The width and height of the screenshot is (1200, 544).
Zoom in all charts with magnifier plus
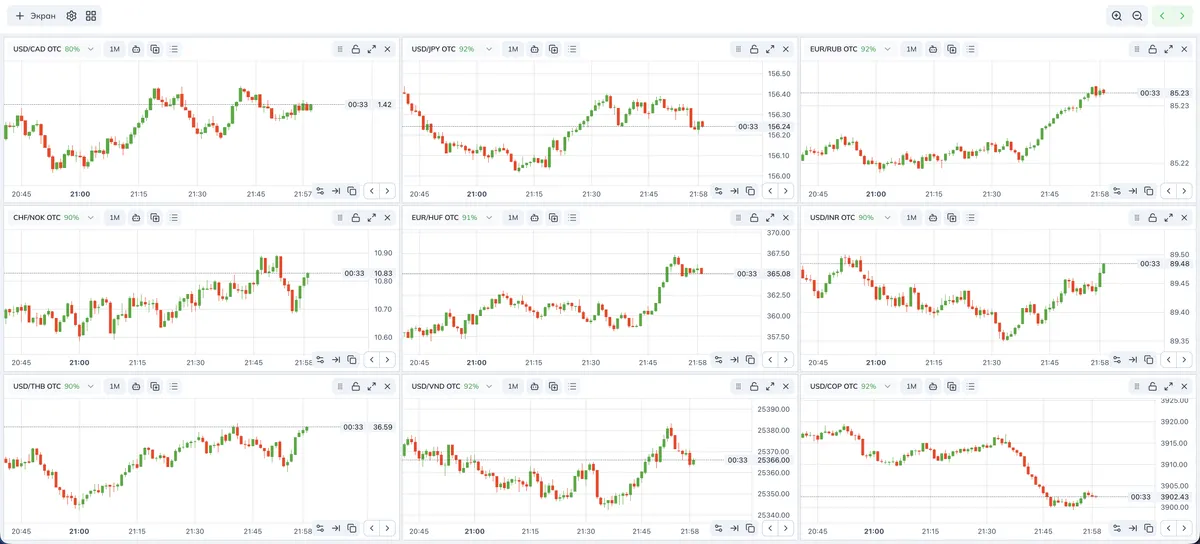(x=1117, y=16)
